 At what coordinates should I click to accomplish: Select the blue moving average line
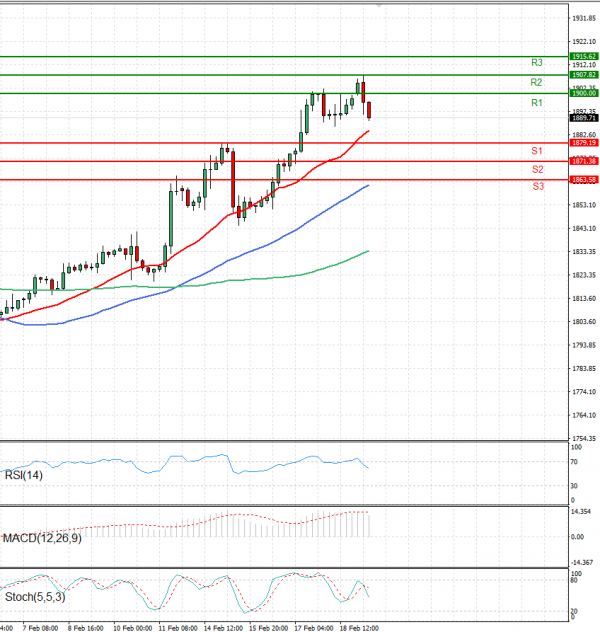click(x=300, y=227)
